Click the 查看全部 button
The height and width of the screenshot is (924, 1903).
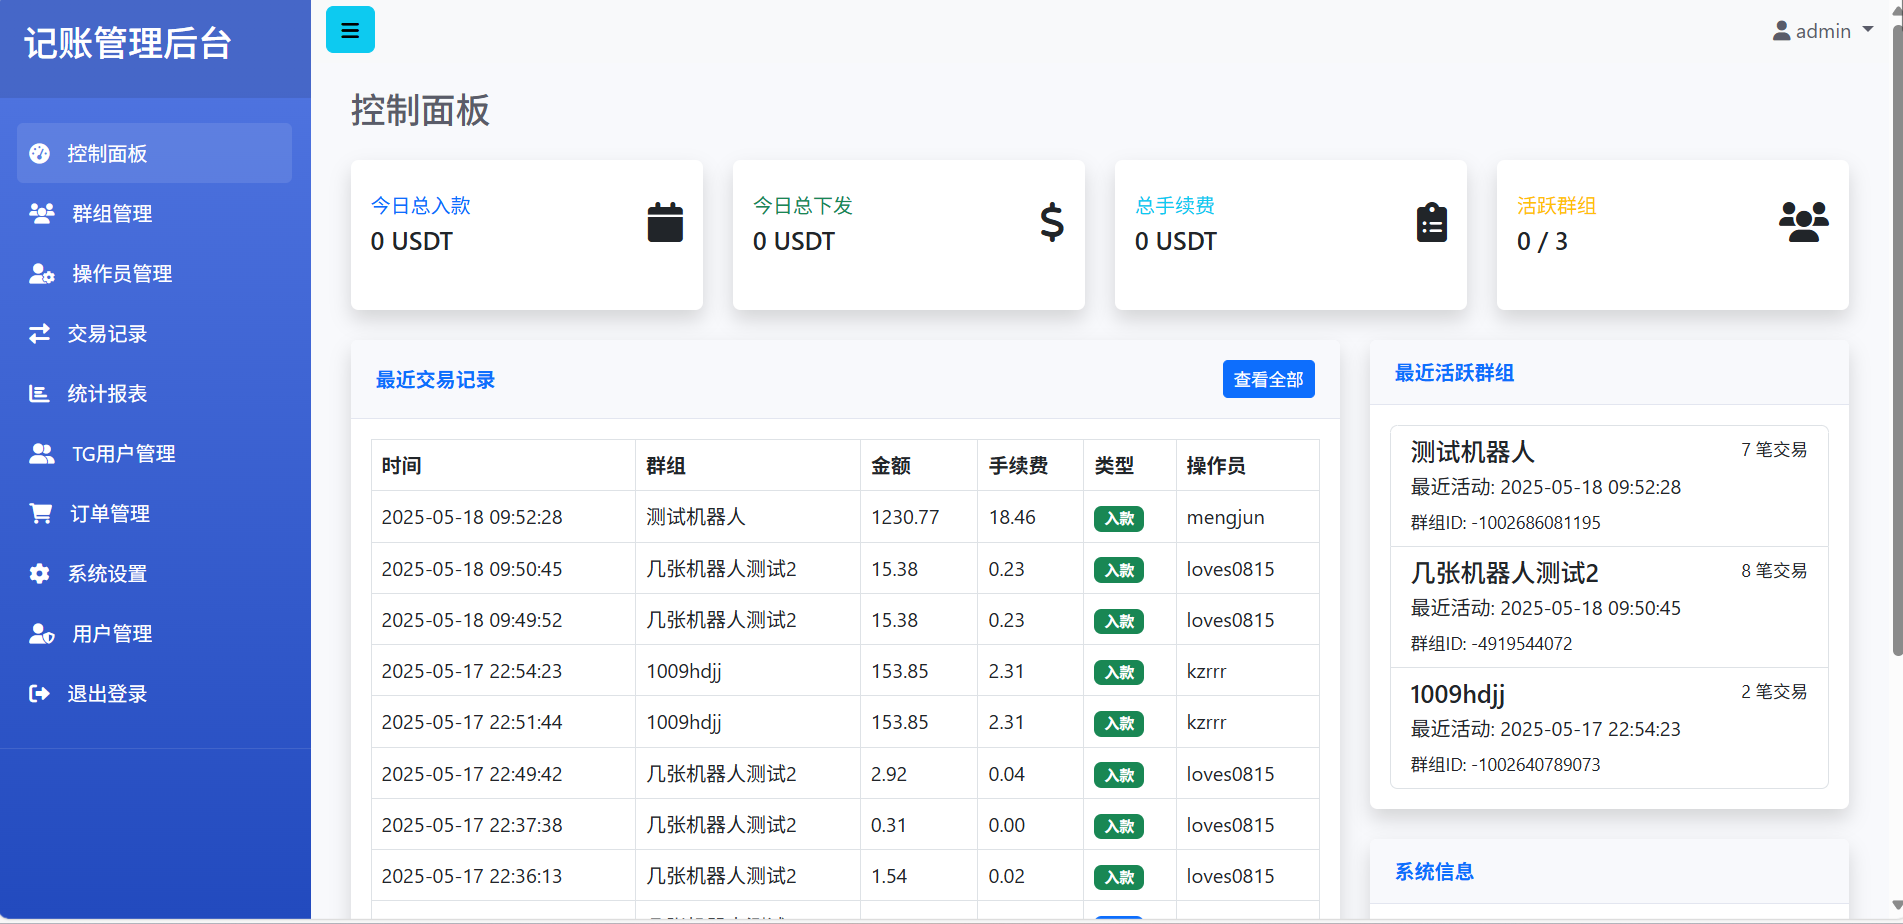point(1268,379)
